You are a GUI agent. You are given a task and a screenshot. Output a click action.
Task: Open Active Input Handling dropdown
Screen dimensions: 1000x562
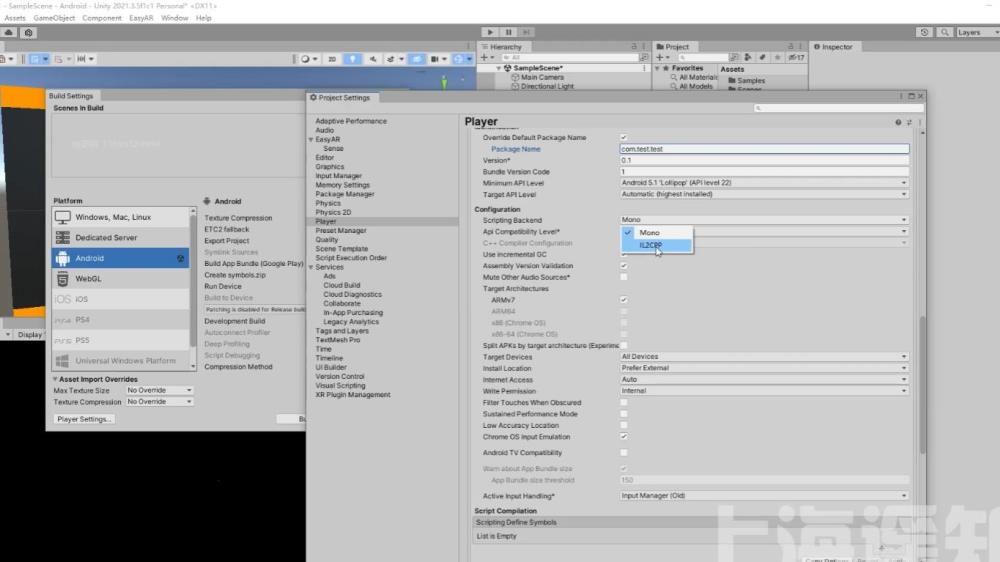tap(764, 496)
